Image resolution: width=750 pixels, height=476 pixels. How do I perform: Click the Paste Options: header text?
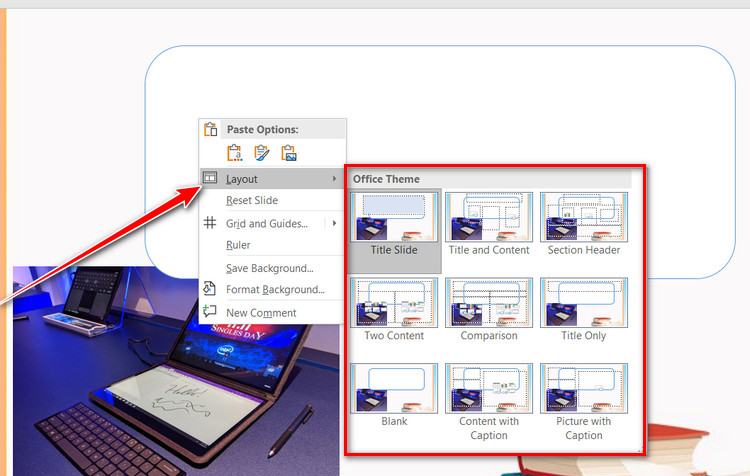tap(263, 130)
